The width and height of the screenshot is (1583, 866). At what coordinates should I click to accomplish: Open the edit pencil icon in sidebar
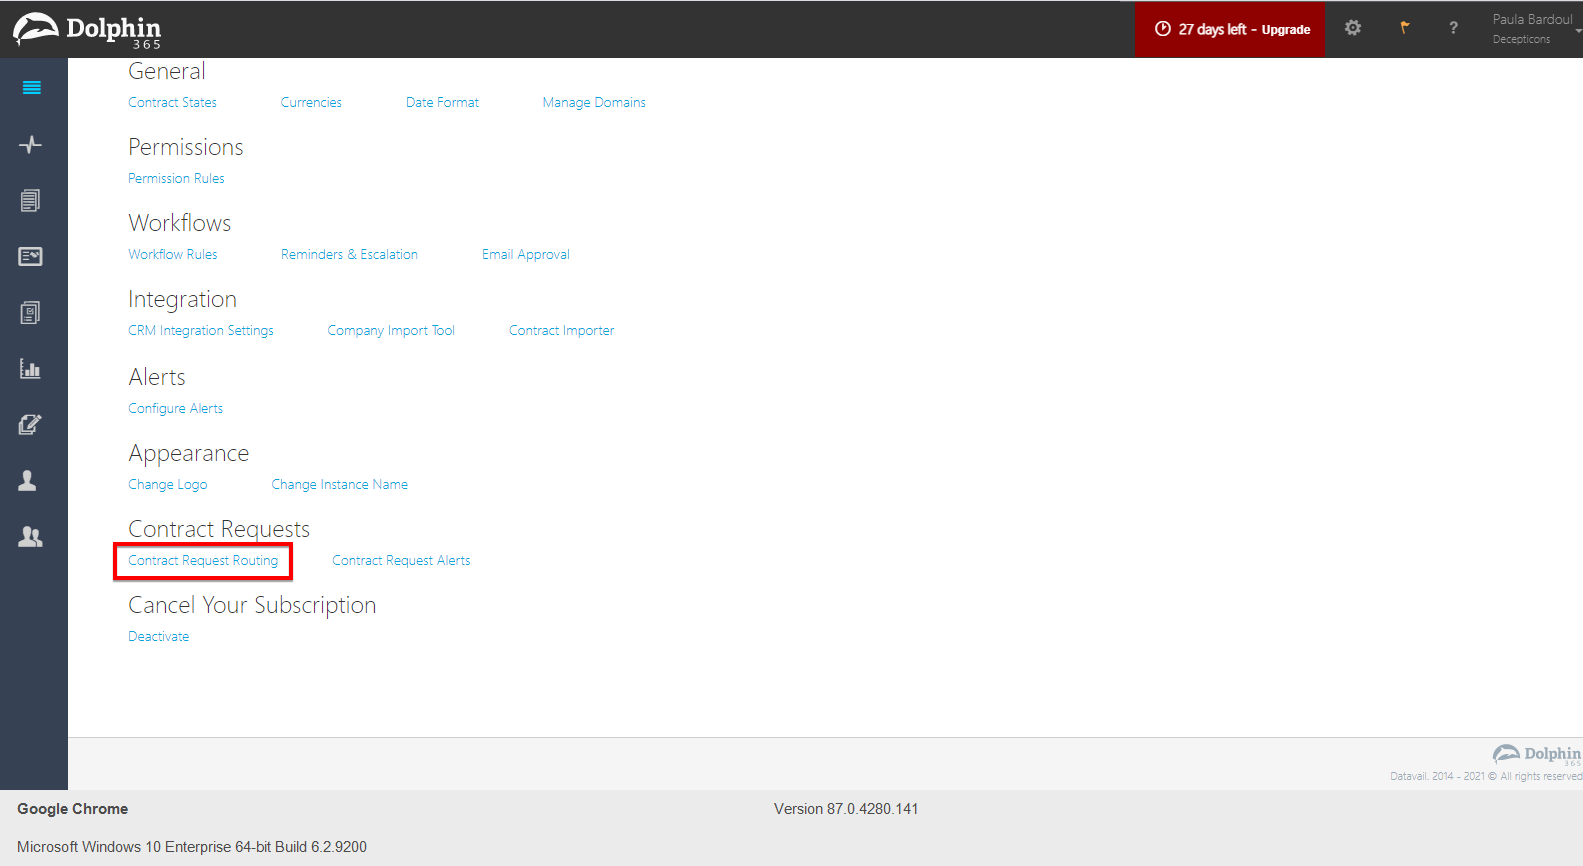31,425
